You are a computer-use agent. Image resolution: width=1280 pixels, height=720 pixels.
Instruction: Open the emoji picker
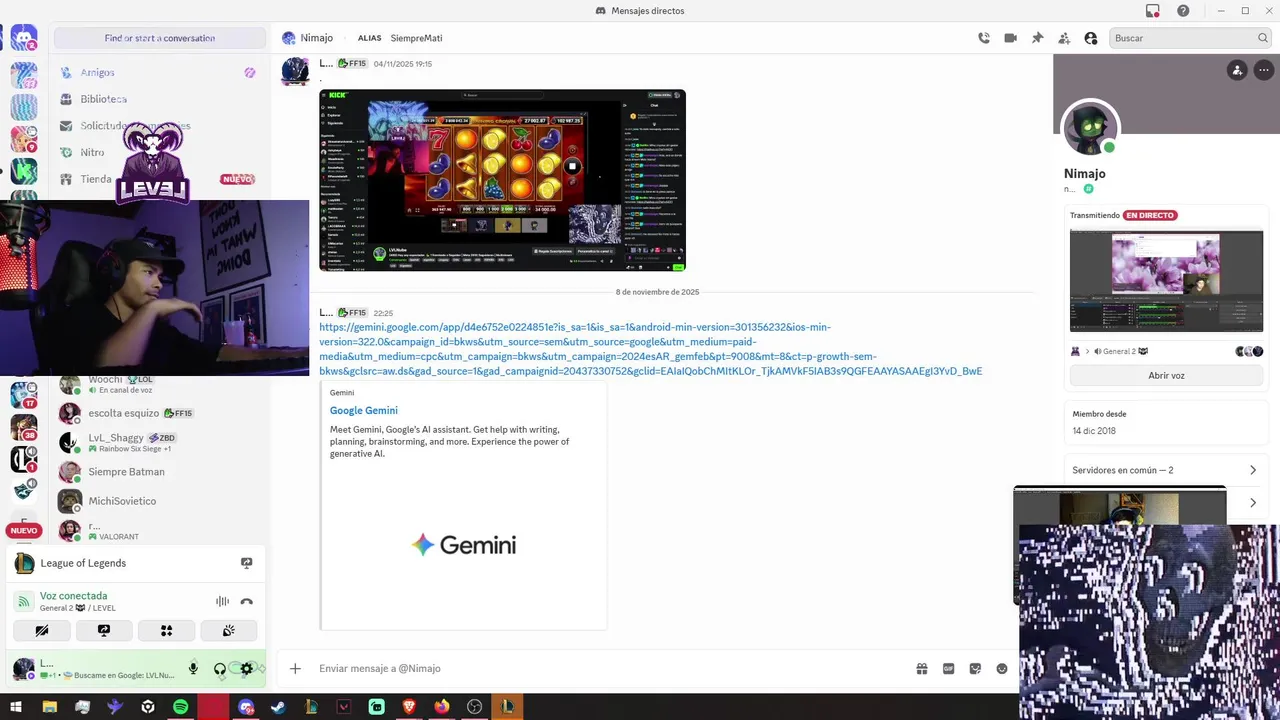(1002, 669)
